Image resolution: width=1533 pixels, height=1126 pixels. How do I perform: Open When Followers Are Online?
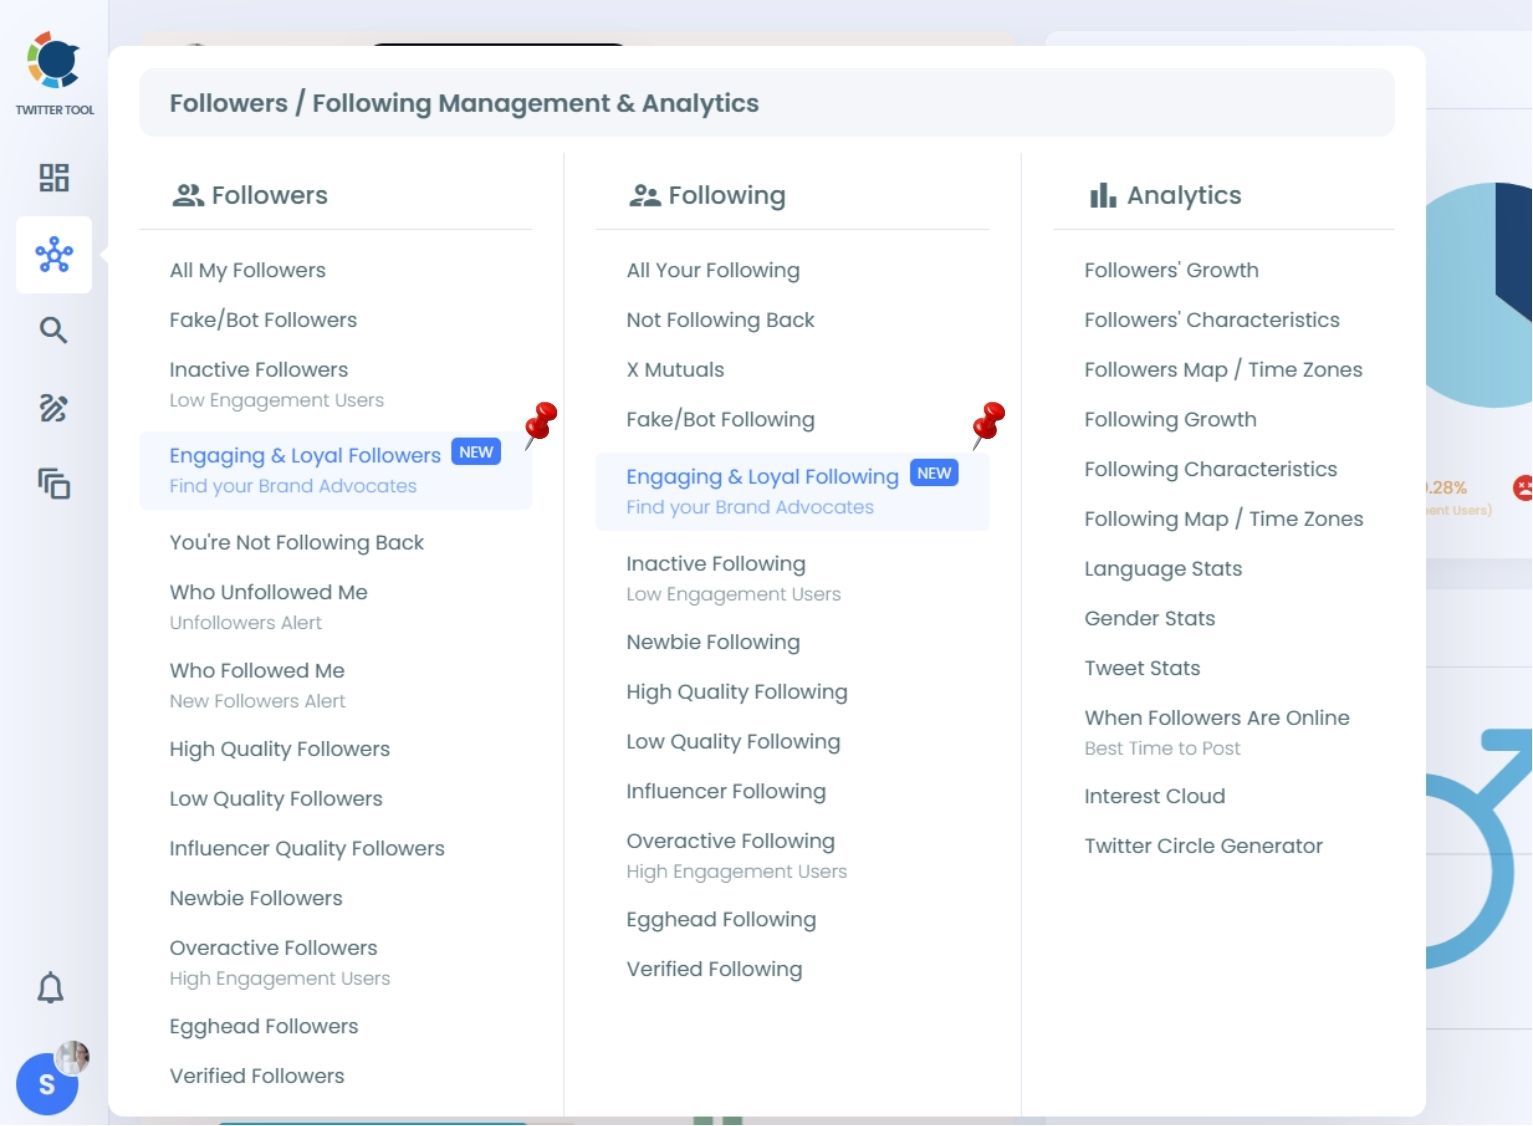click(1216, 718)
